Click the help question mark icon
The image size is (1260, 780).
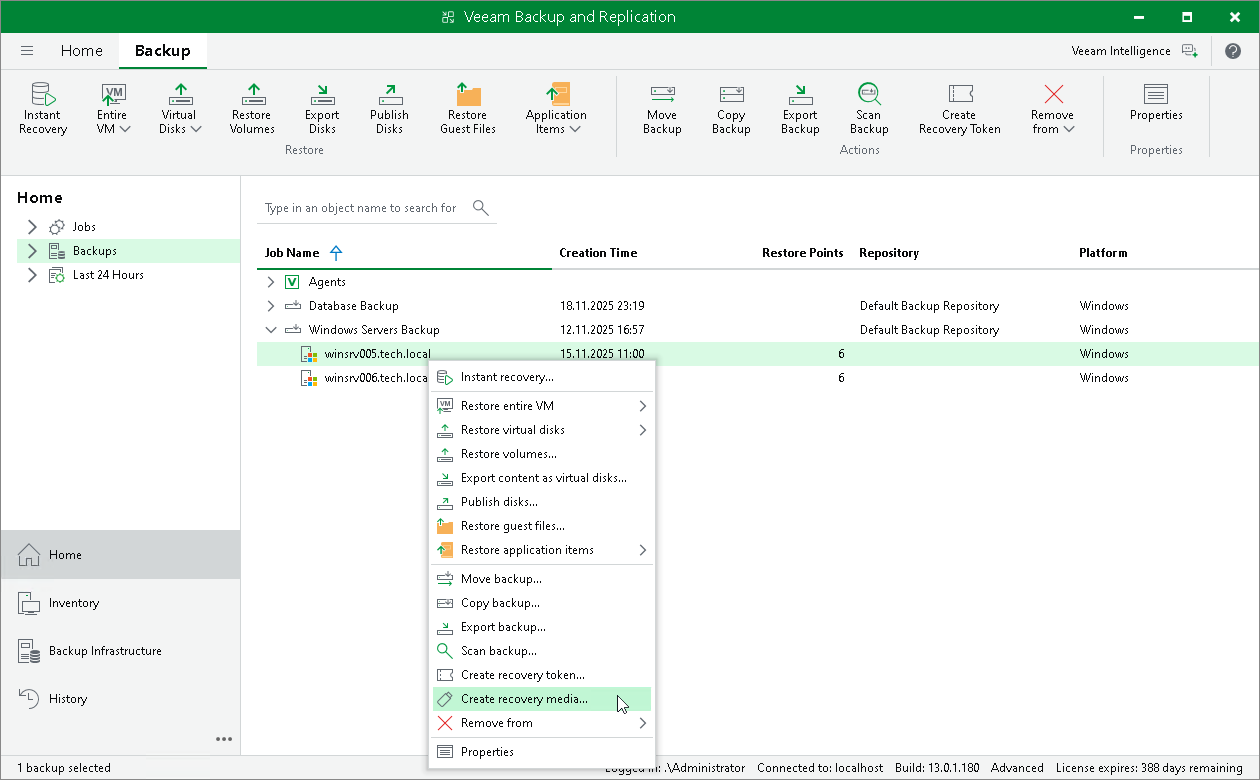click(1233, 51)
